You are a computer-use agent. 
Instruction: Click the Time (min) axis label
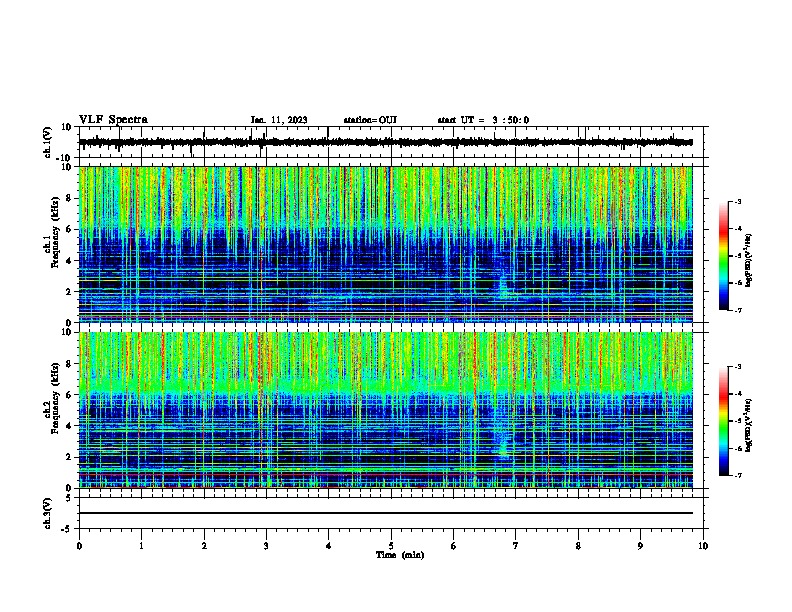(400, 555)
